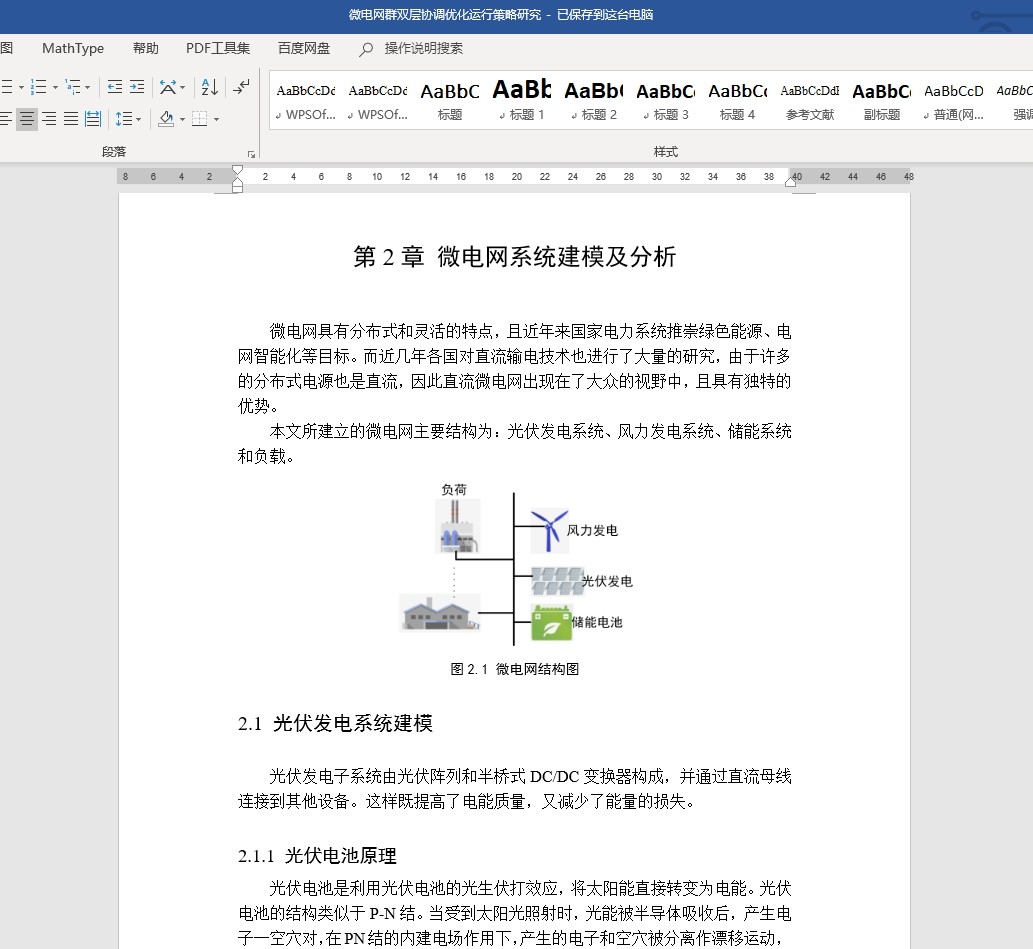1033x949 pixels.
Task: Apply the 副标题 style
Action: point(881,101)
